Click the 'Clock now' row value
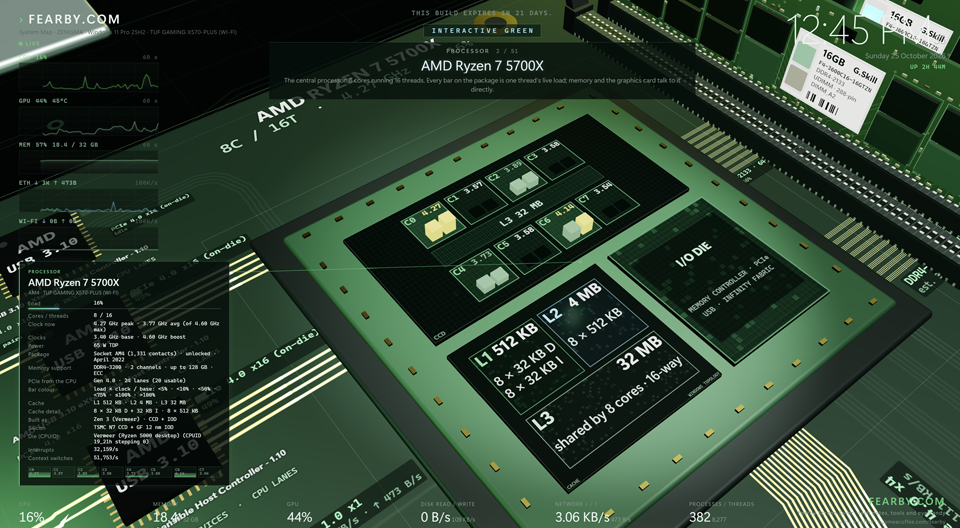960x528 pixels. pyautogui.click(x=156, y=326)
